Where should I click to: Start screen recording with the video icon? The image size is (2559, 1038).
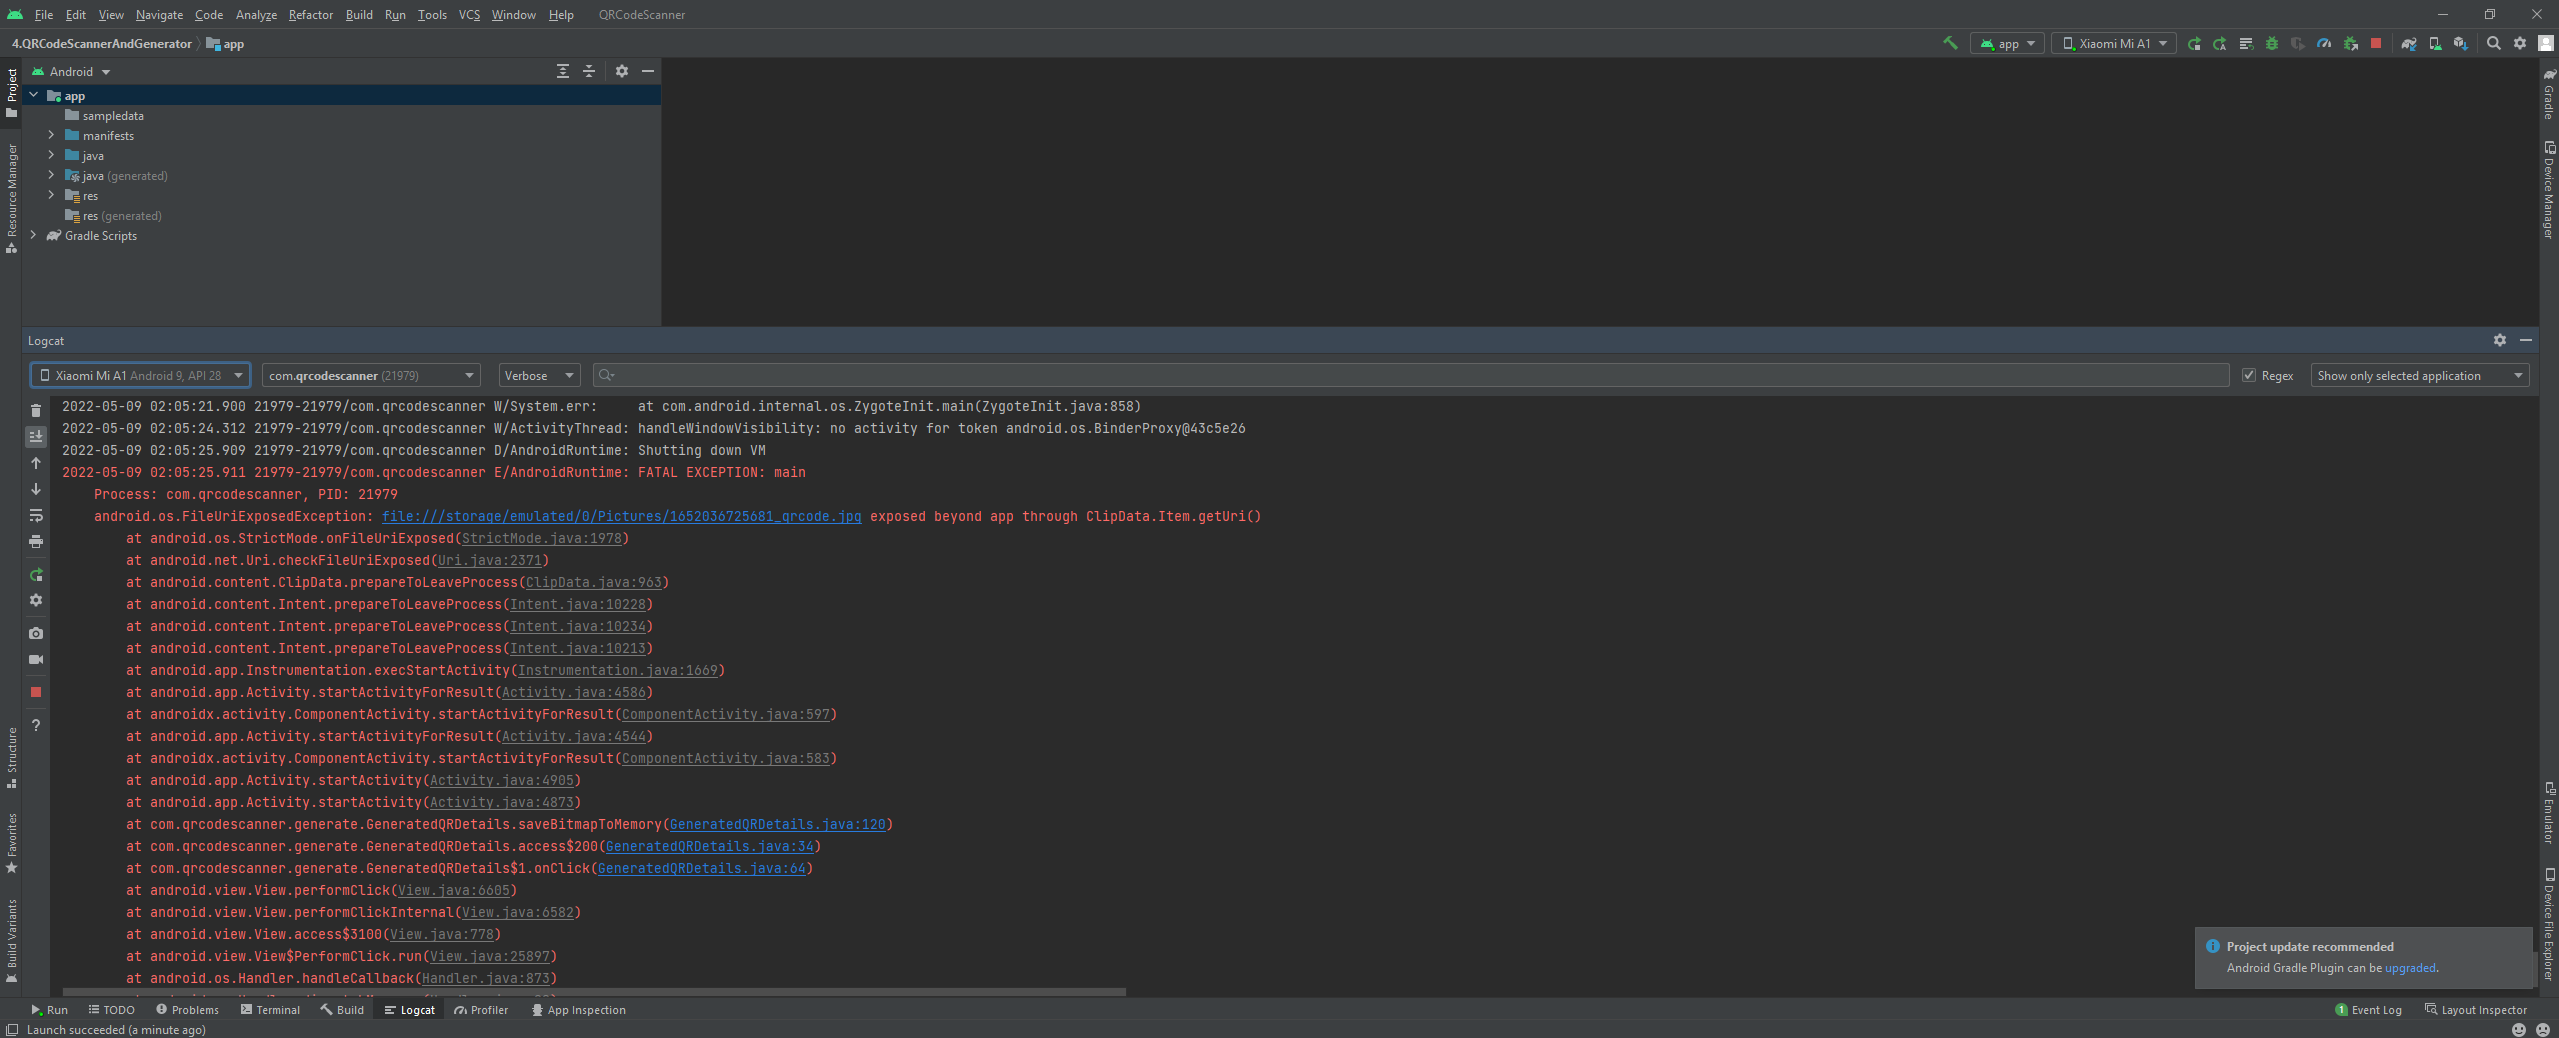click(36, 659)
